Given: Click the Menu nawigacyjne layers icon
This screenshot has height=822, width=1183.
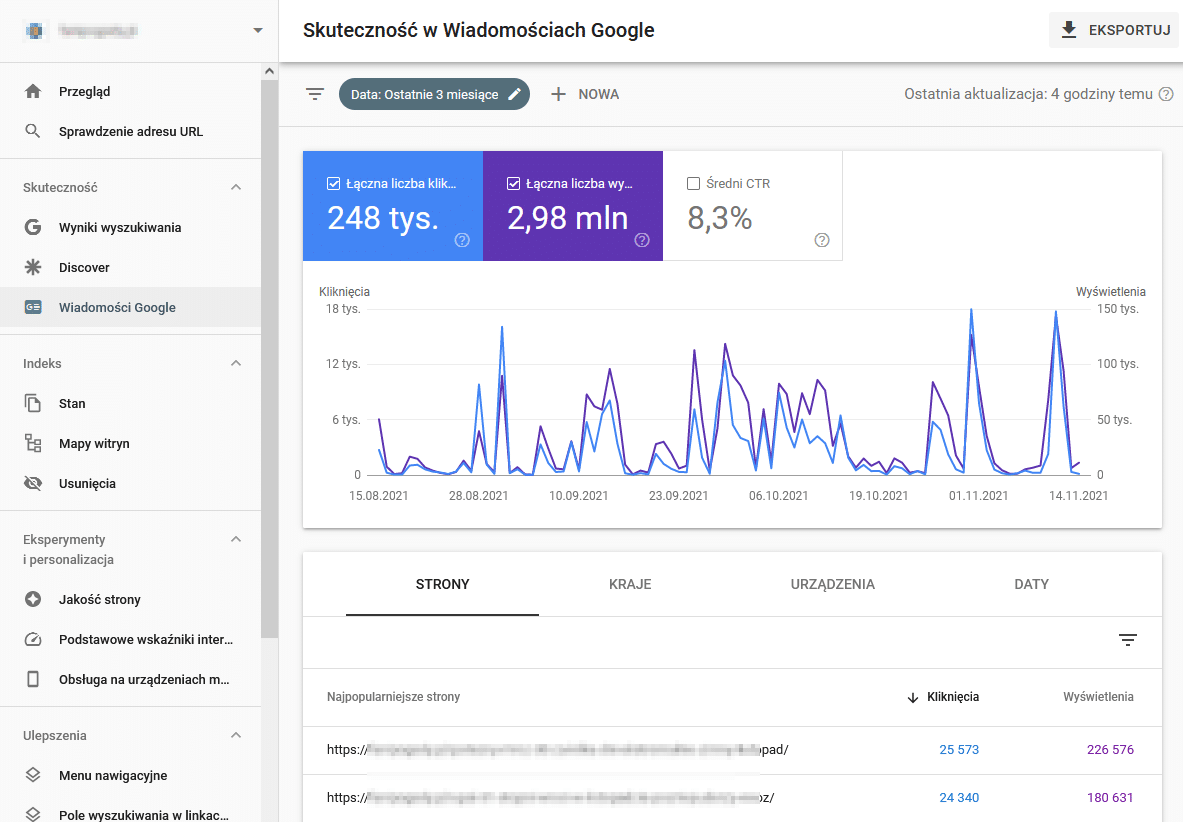Looking at the screenshot, I should coord(33,775).
